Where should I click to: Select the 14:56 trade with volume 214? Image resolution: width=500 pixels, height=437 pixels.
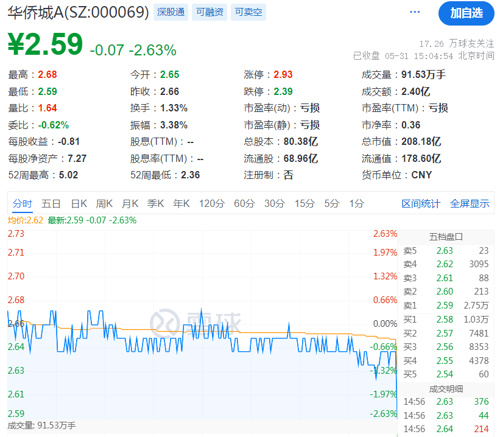pos(446,429)
